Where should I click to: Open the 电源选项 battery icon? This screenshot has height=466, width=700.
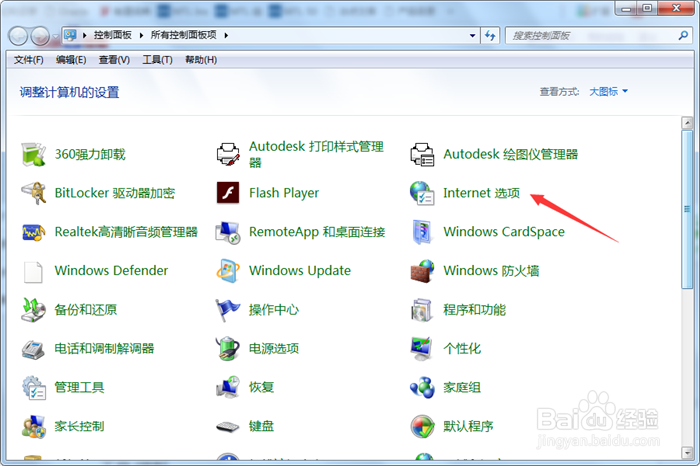click(228, 349)
